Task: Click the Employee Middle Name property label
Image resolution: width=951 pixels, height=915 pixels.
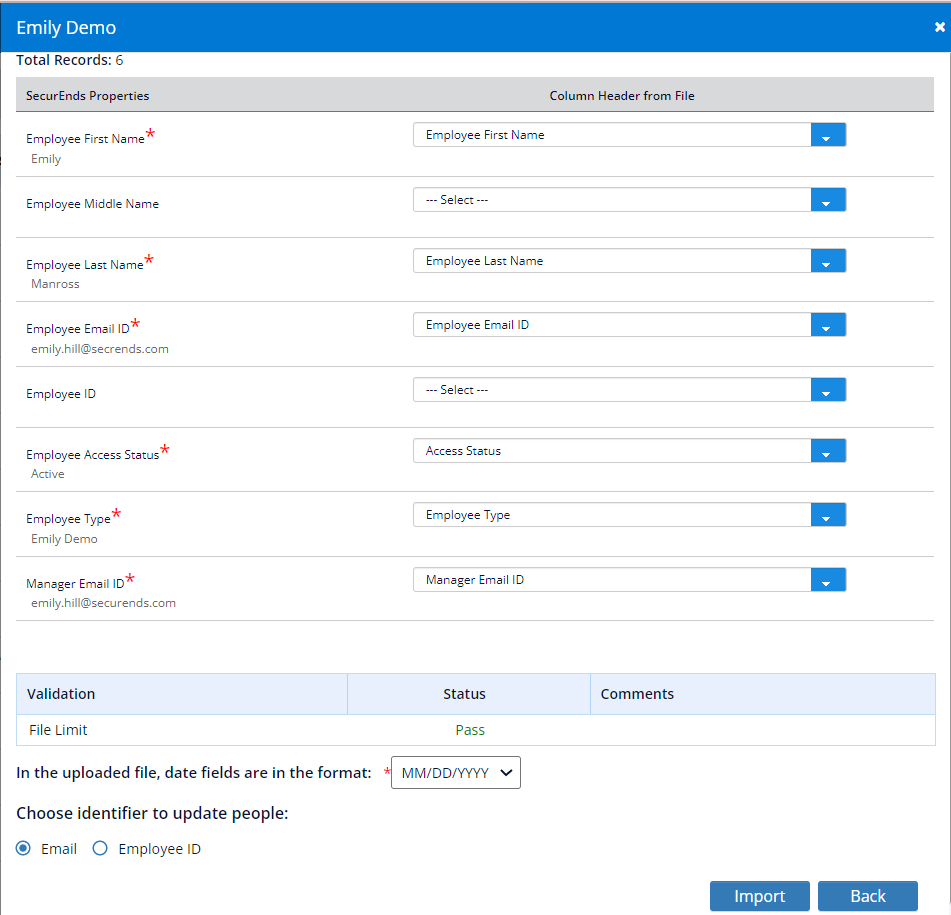Action: coord(92,204)
